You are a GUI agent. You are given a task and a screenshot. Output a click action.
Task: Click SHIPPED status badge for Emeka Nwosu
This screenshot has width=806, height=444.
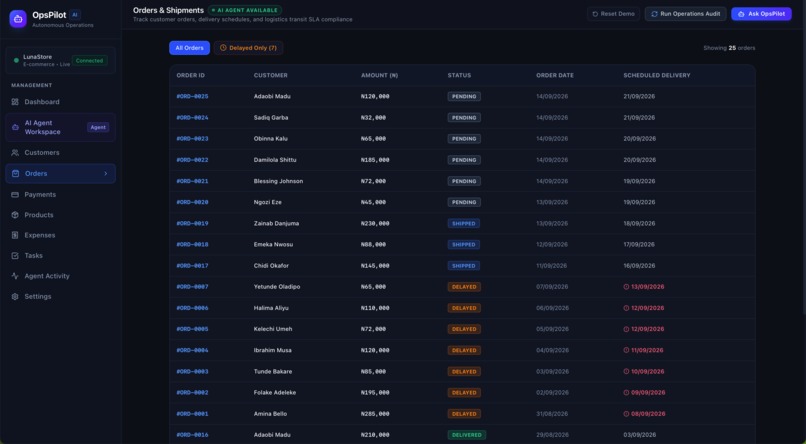tap(464, 245)
